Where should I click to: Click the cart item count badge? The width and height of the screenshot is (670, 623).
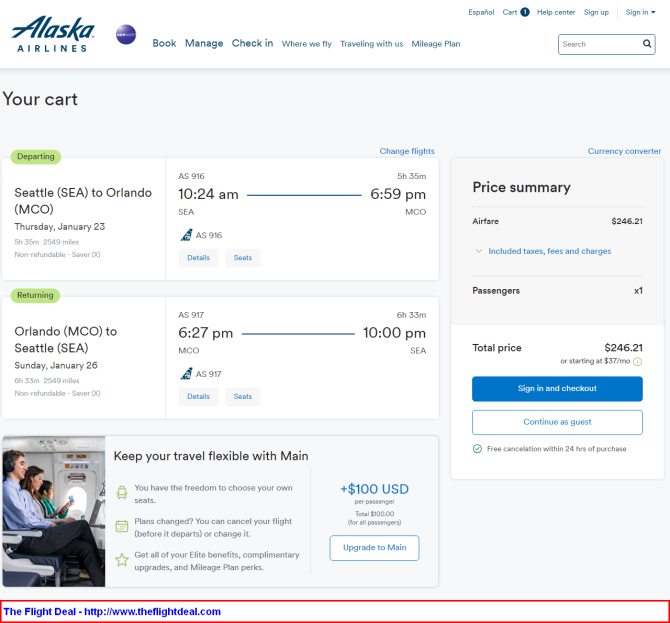coord(525,12)
